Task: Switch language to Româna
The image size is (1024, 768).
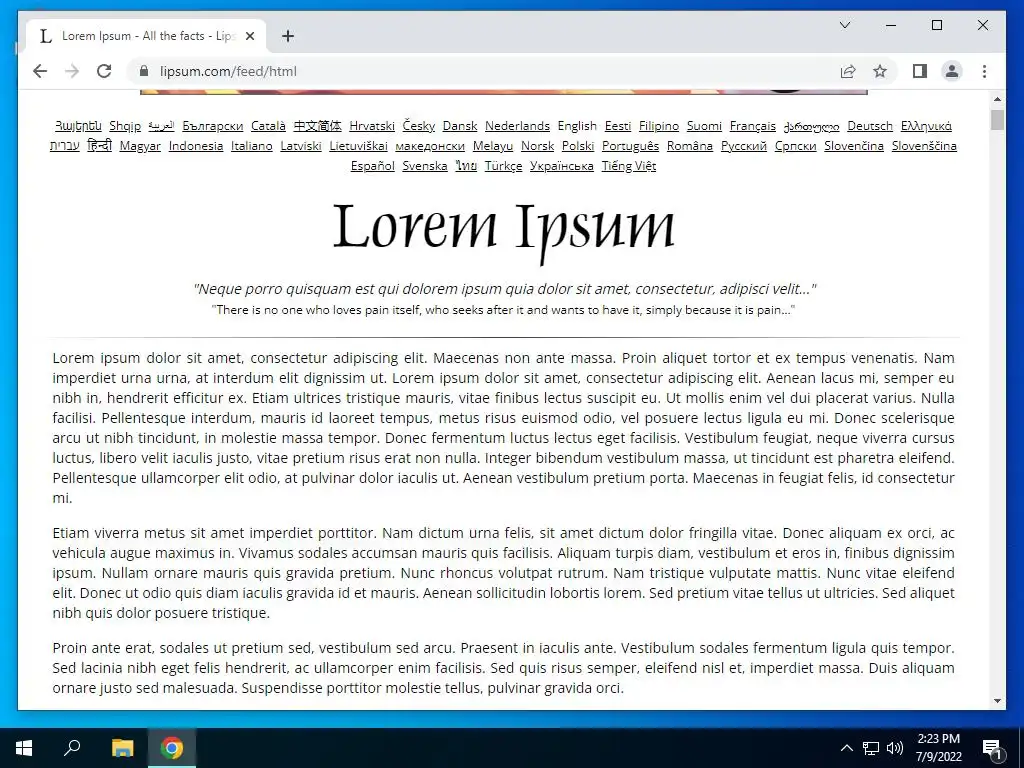Action: coord(690,146)
